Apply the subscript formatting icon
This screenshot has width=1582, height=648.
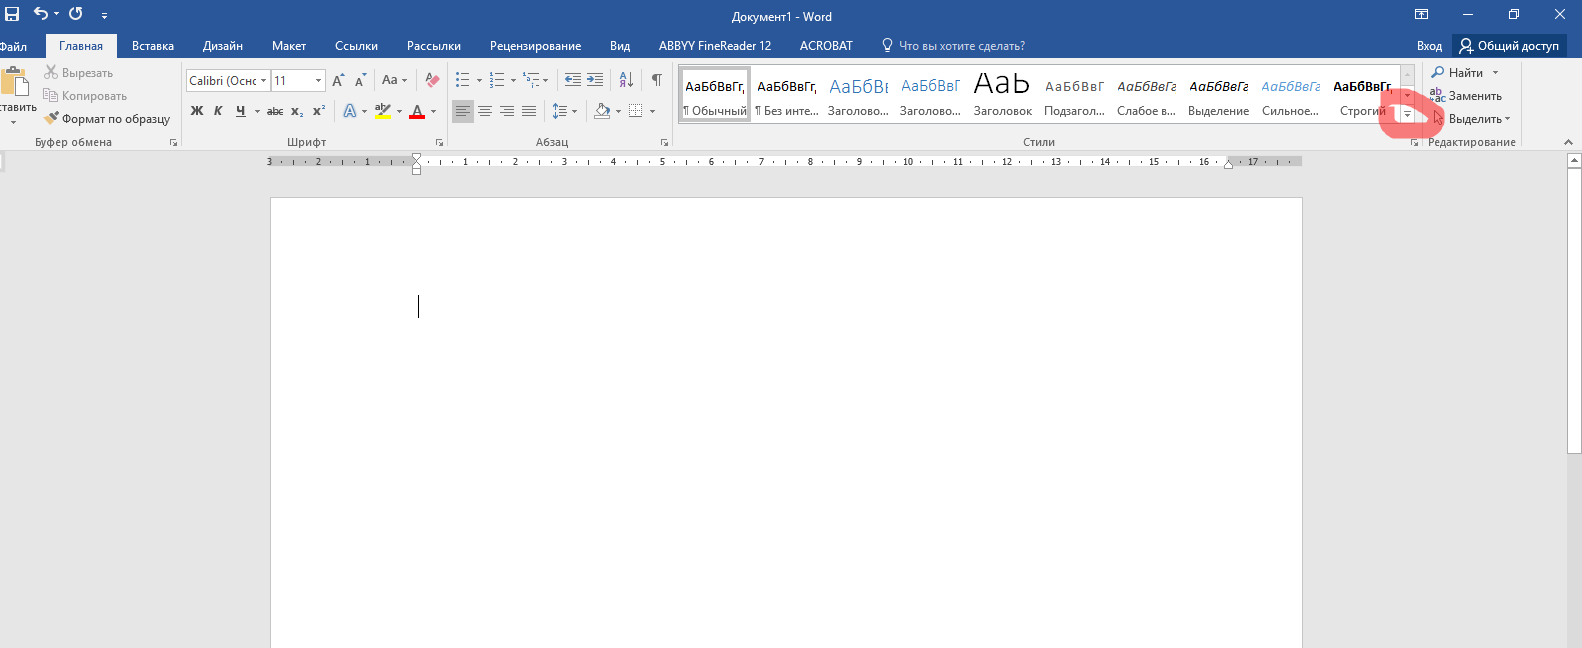(x=297, y=111)
